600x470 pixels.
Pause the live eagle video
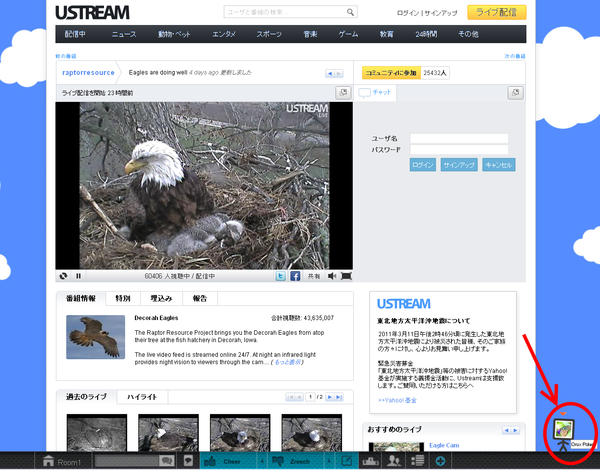[78, 276]
